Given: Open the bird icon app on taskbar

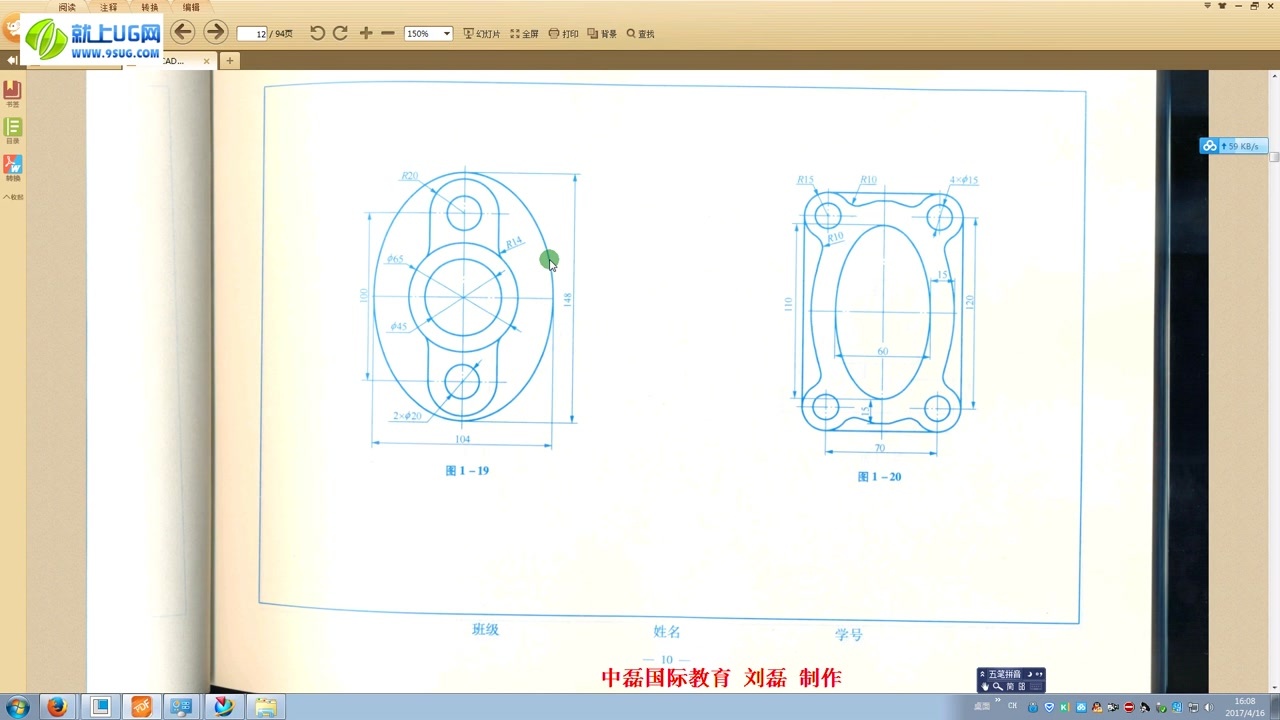Looking at the screenshot, I should 223,707.
